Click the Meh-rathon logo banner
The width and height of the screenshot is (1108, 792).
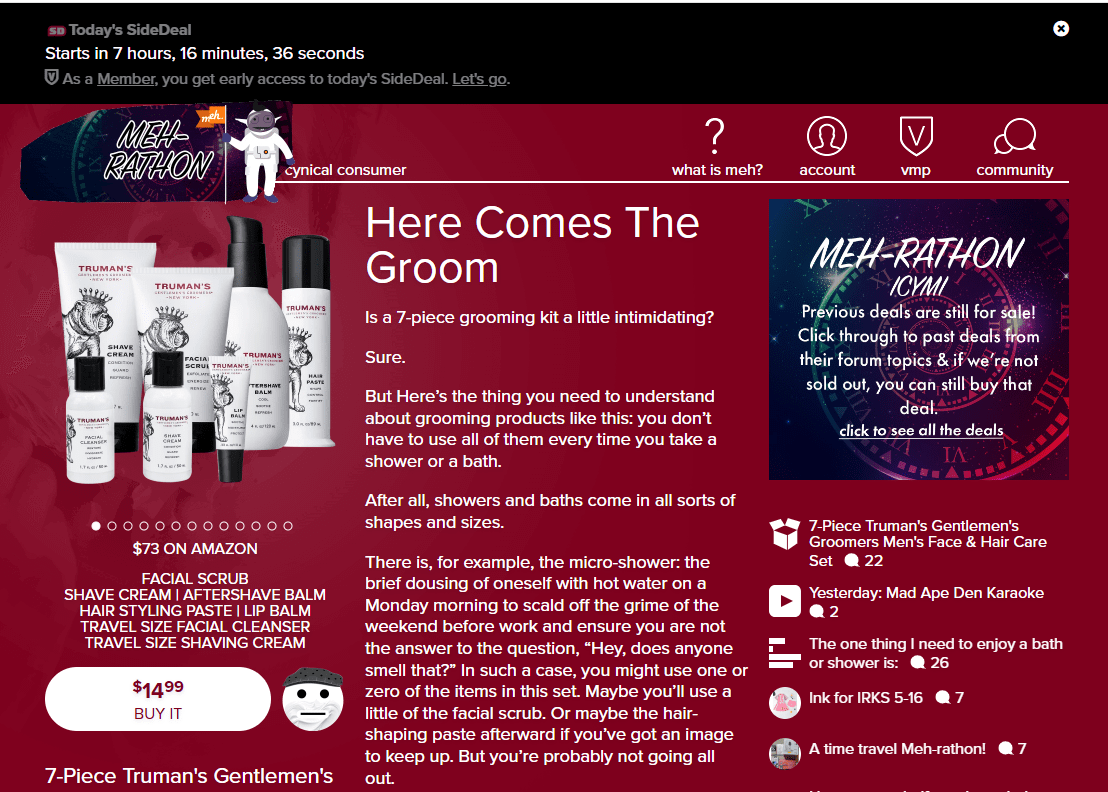click(157, 153)
